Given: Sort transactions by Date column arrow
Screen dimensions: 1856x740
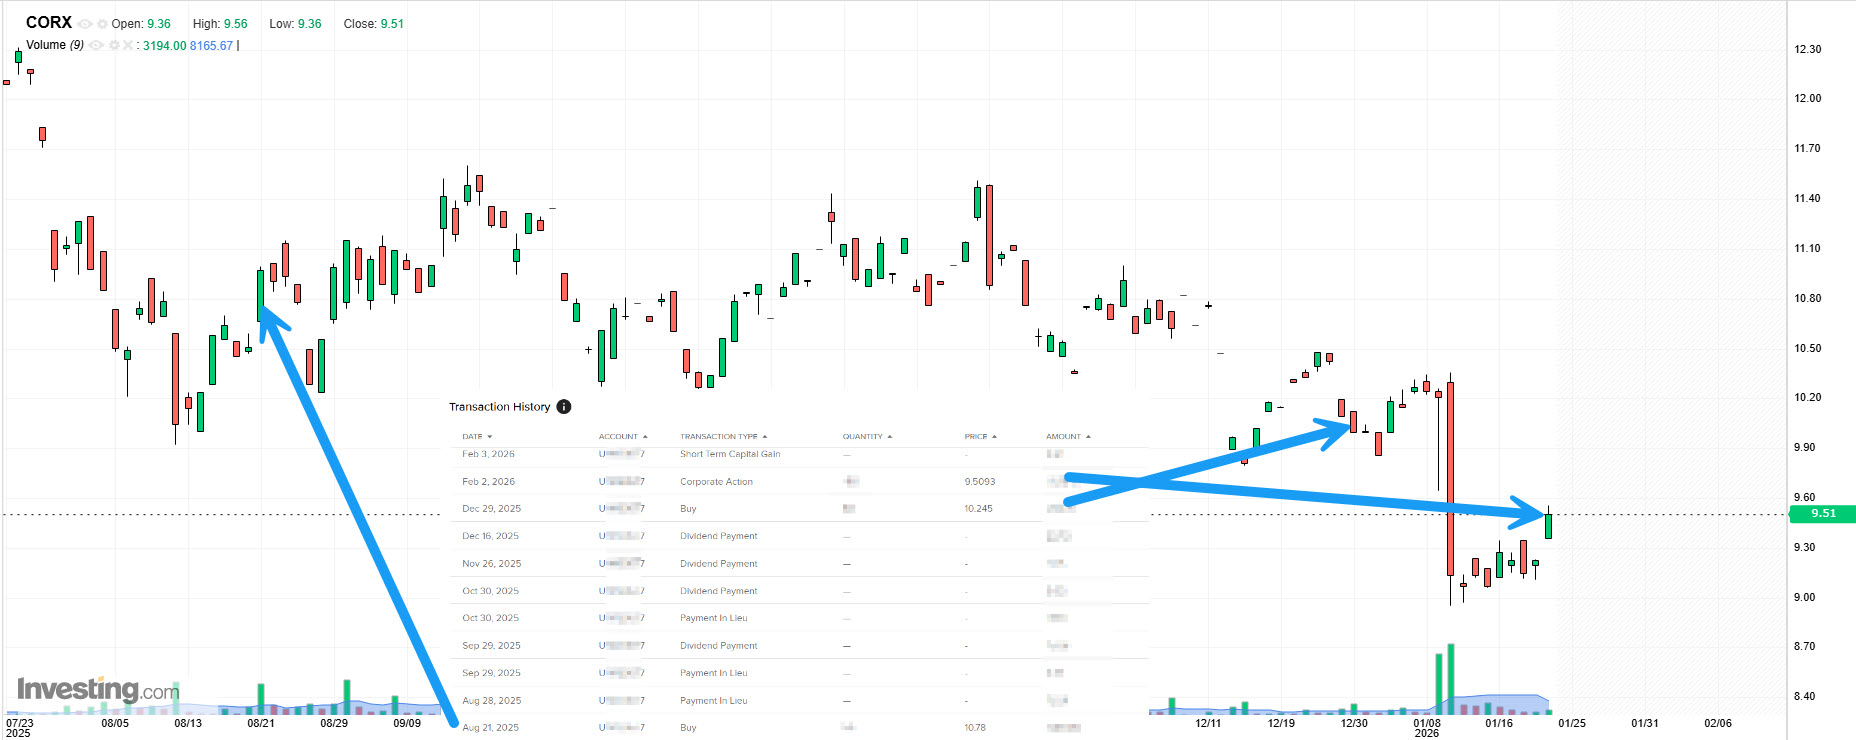Looking at the screenshot, I should pos(489,437).
